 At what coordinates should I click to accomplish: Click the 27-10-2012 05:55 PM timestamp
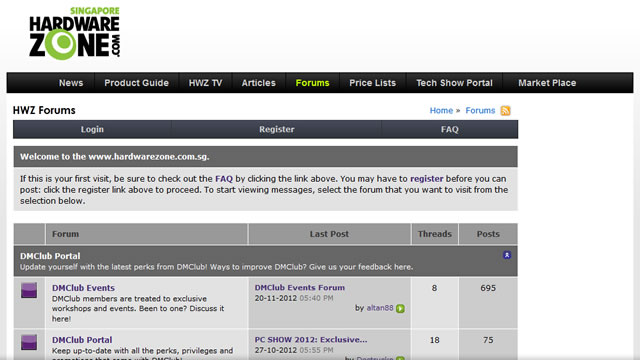click(x=294, y=350)
